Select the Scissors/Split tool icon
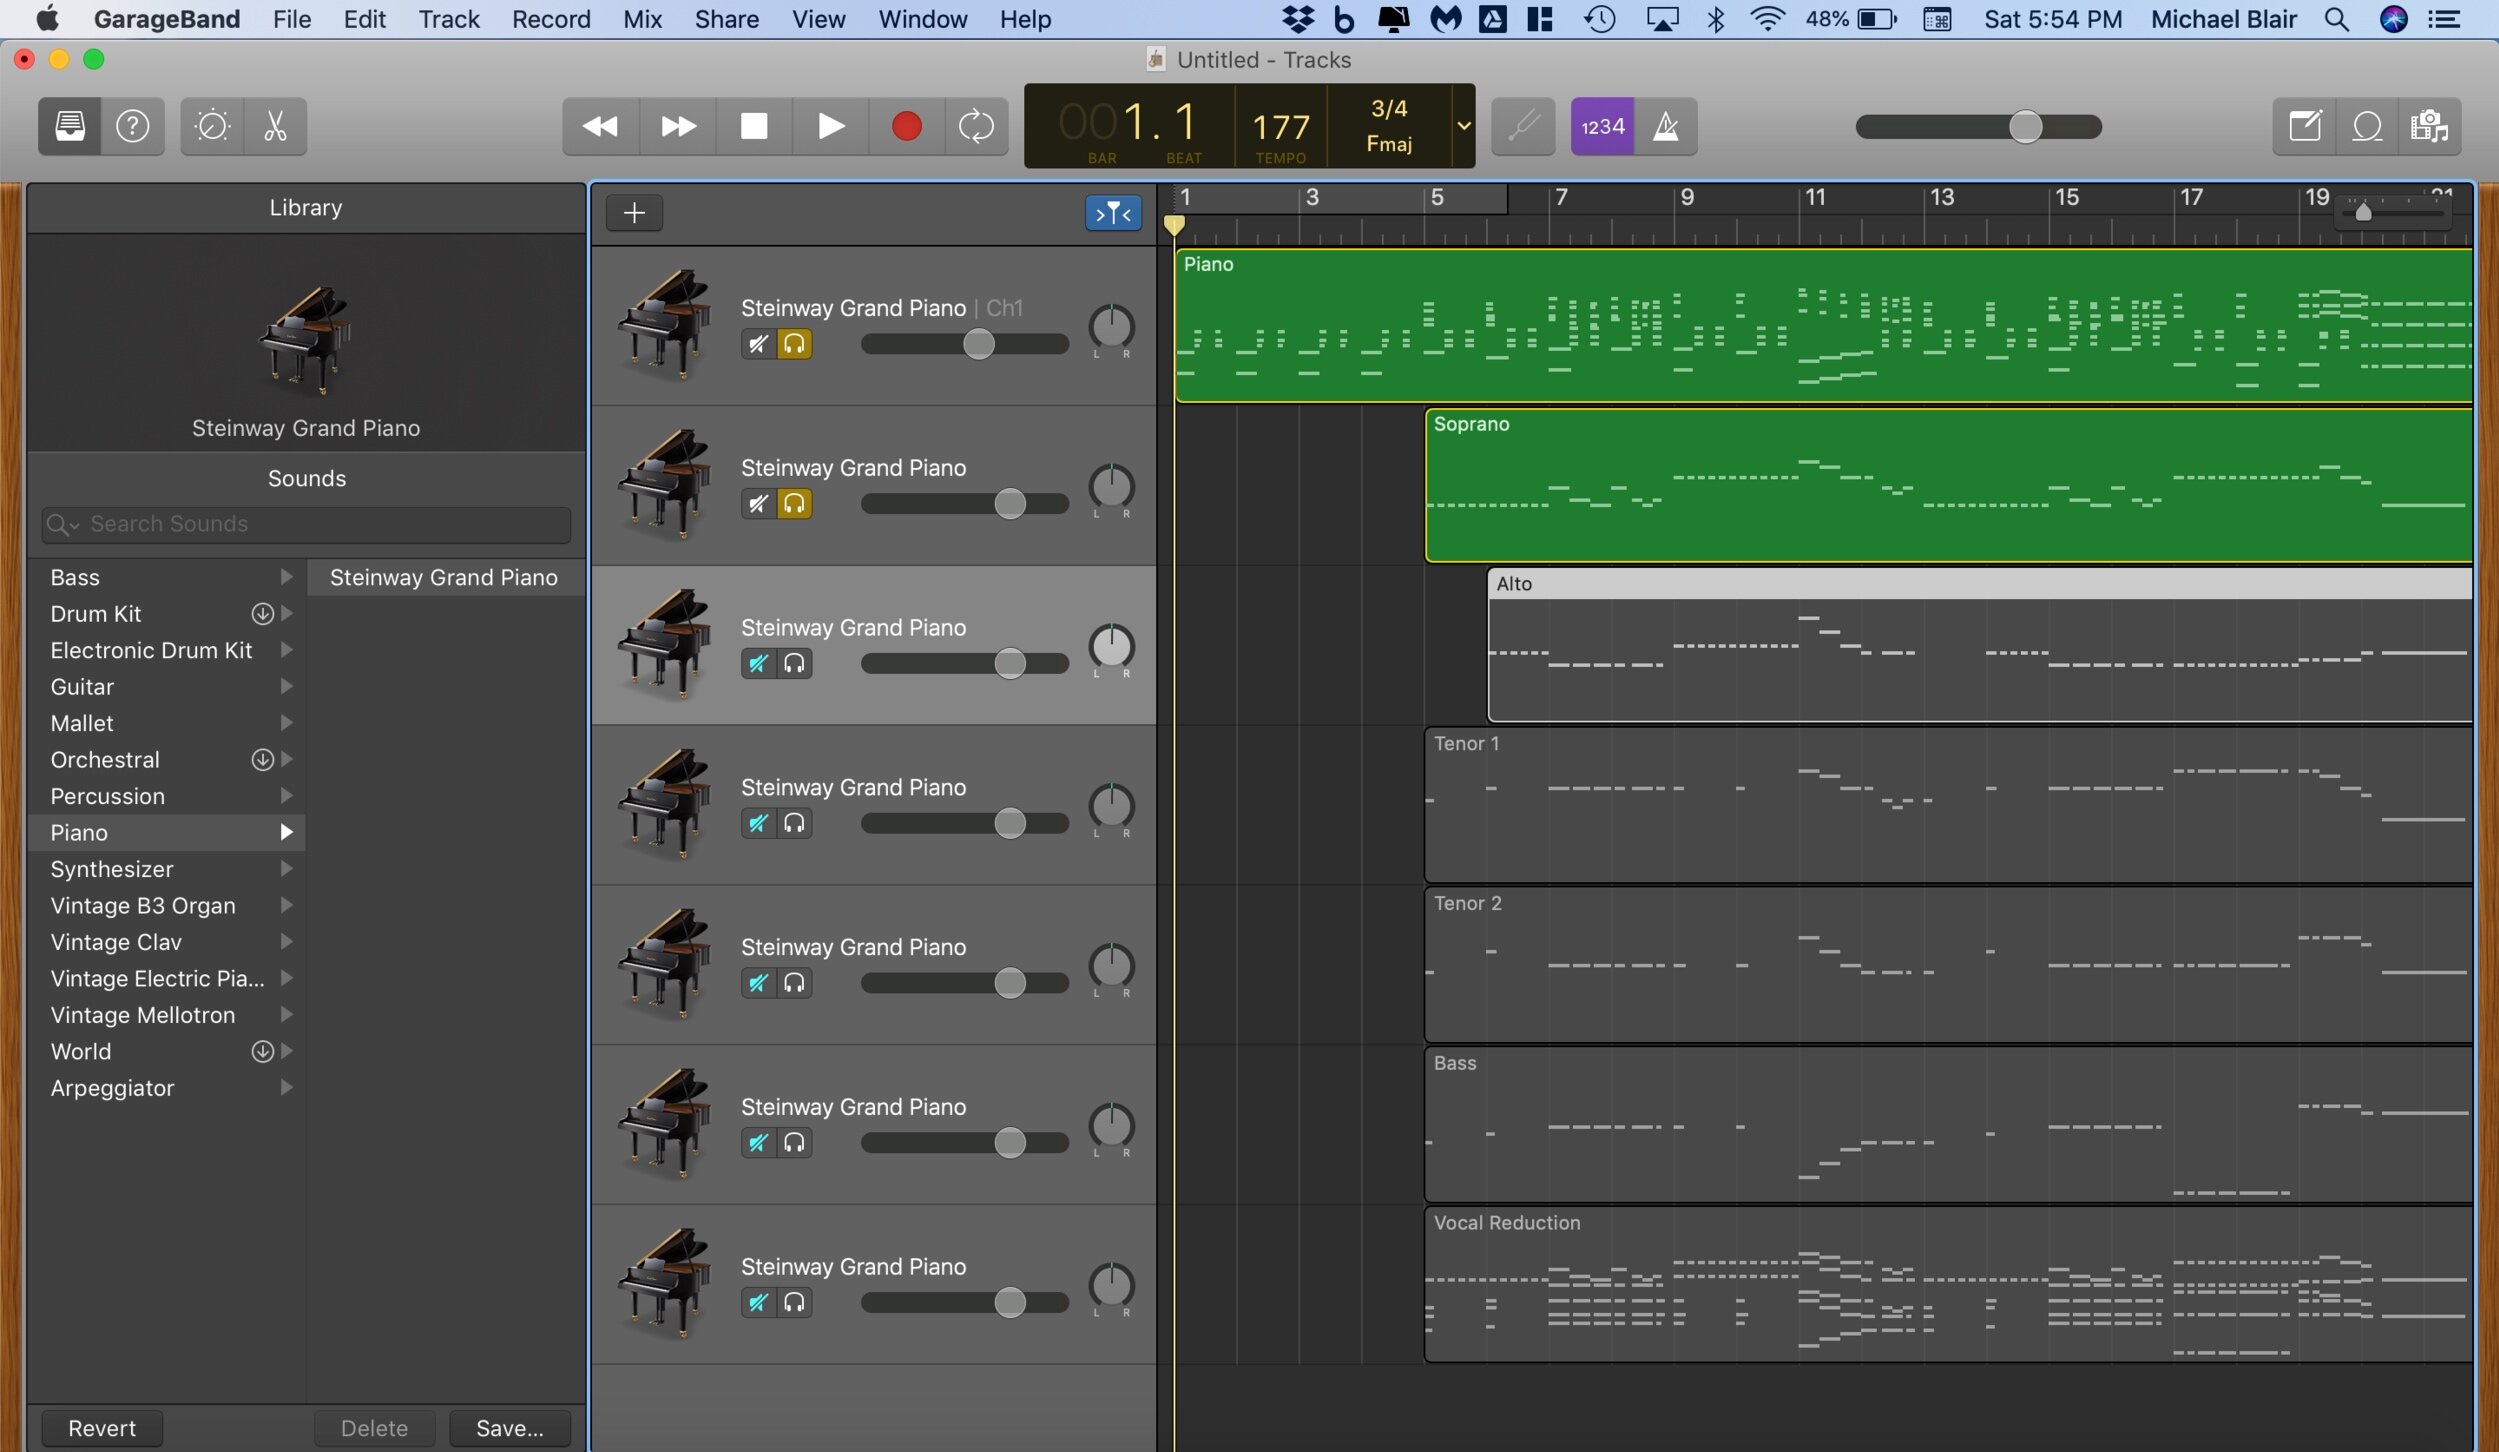The width and height of the screenshot is (2499, 1452). [275, 124]
